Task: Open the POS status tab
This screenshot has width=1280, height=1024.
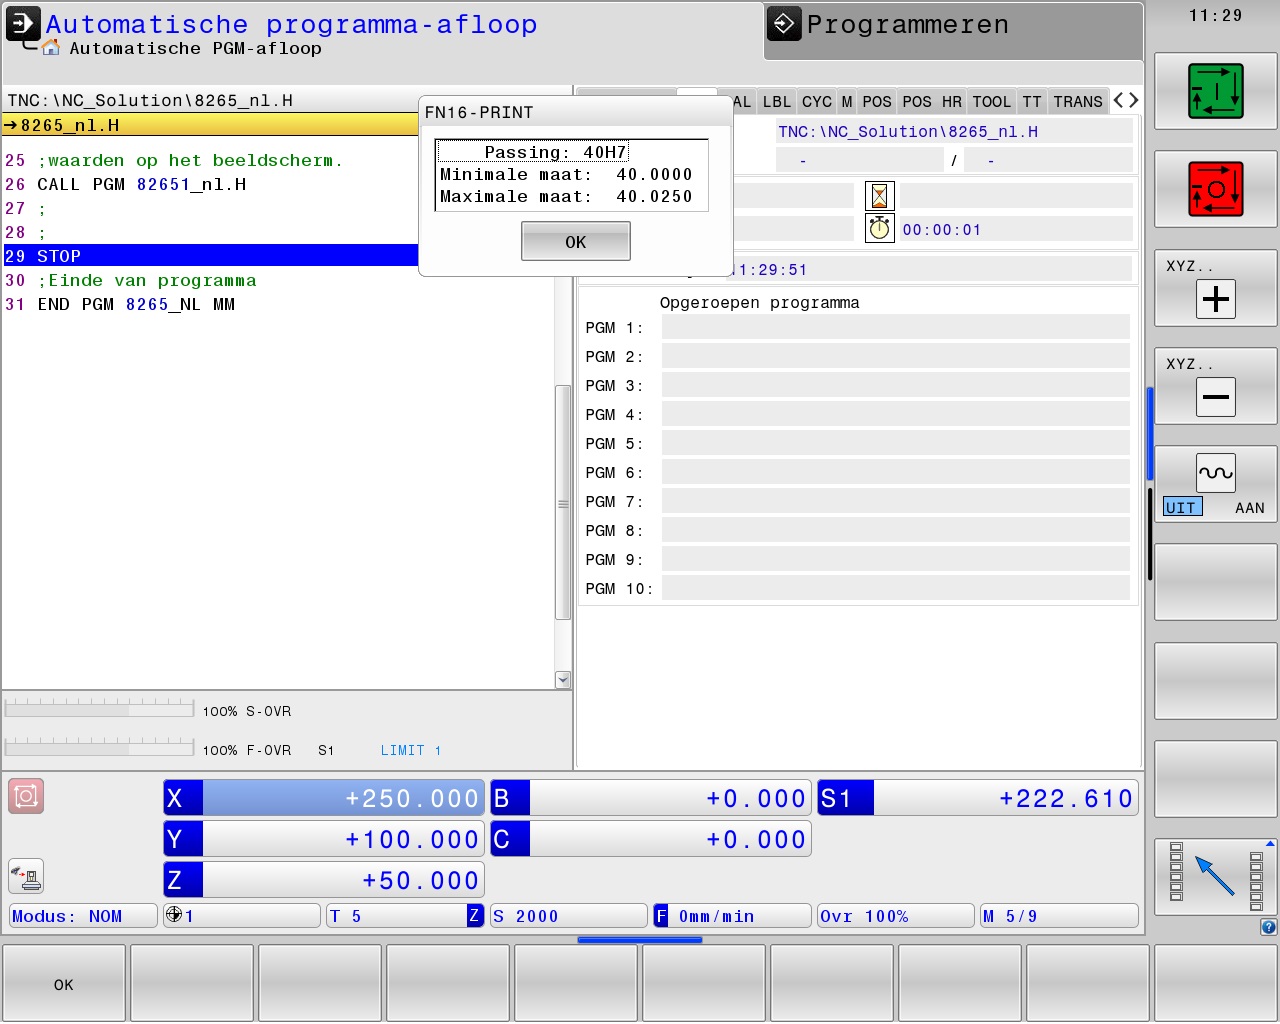Action: pos(877,101)
